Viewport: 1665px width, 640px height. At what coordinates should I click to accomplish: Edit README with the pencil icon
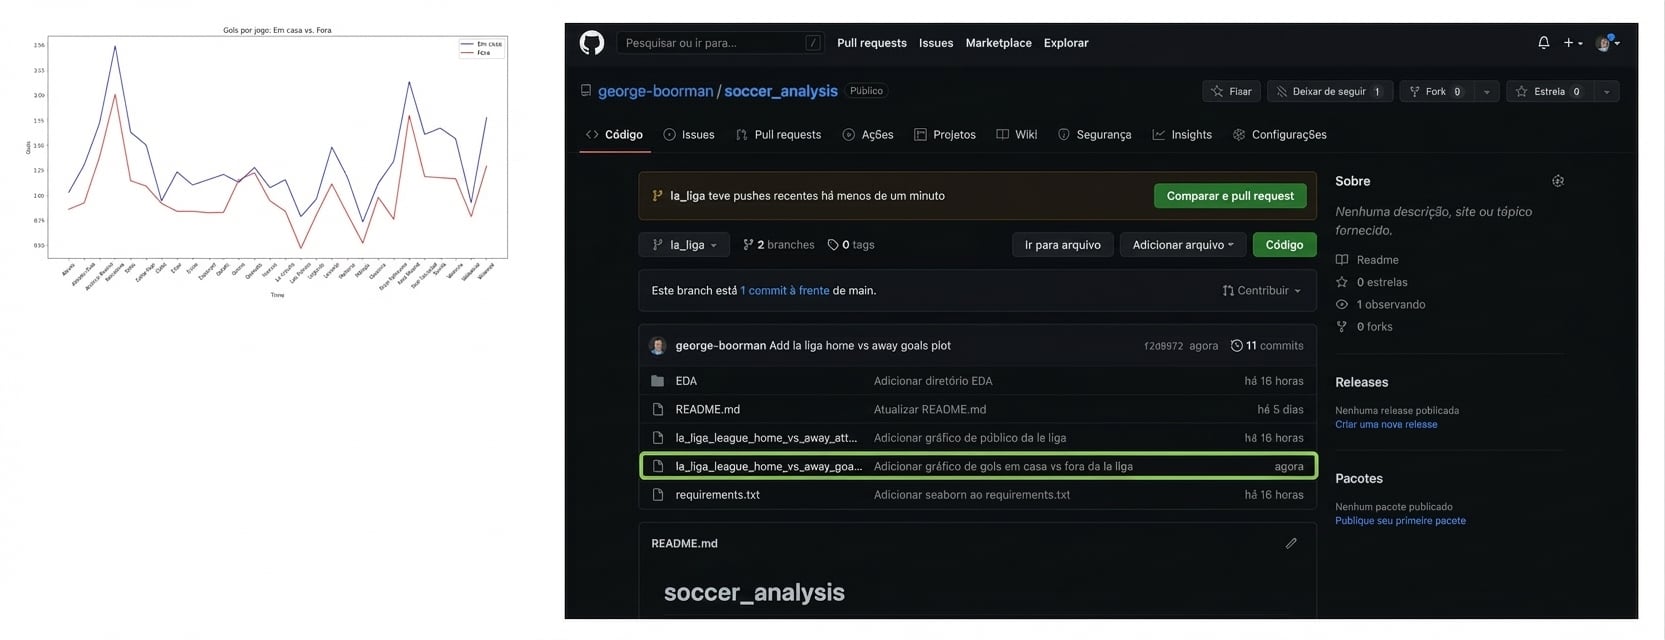(x=1291, y=543)
